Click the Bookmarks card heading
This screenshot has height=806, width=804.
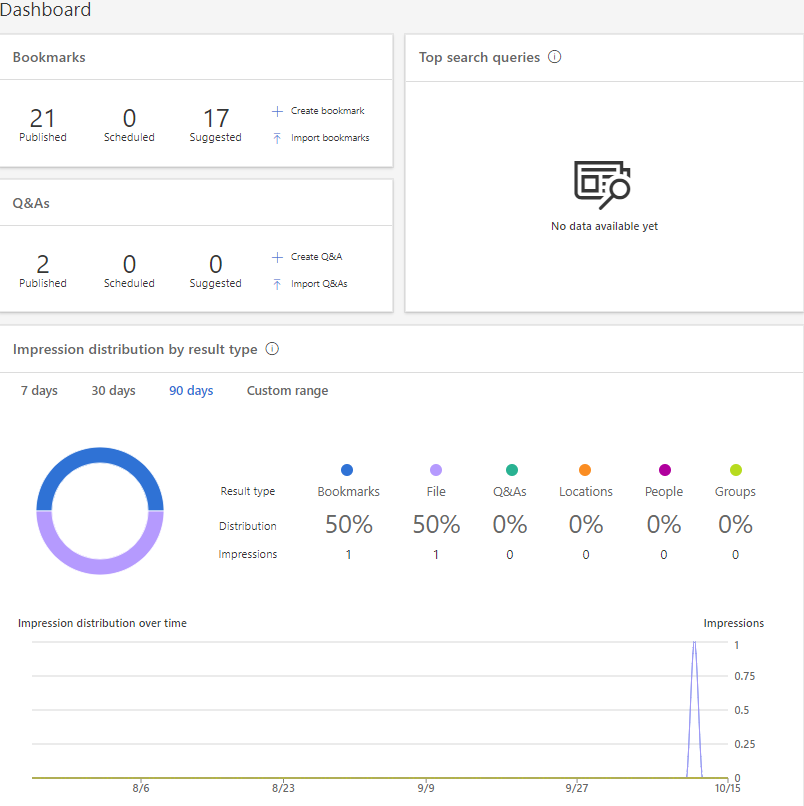[x=49, y=57]
